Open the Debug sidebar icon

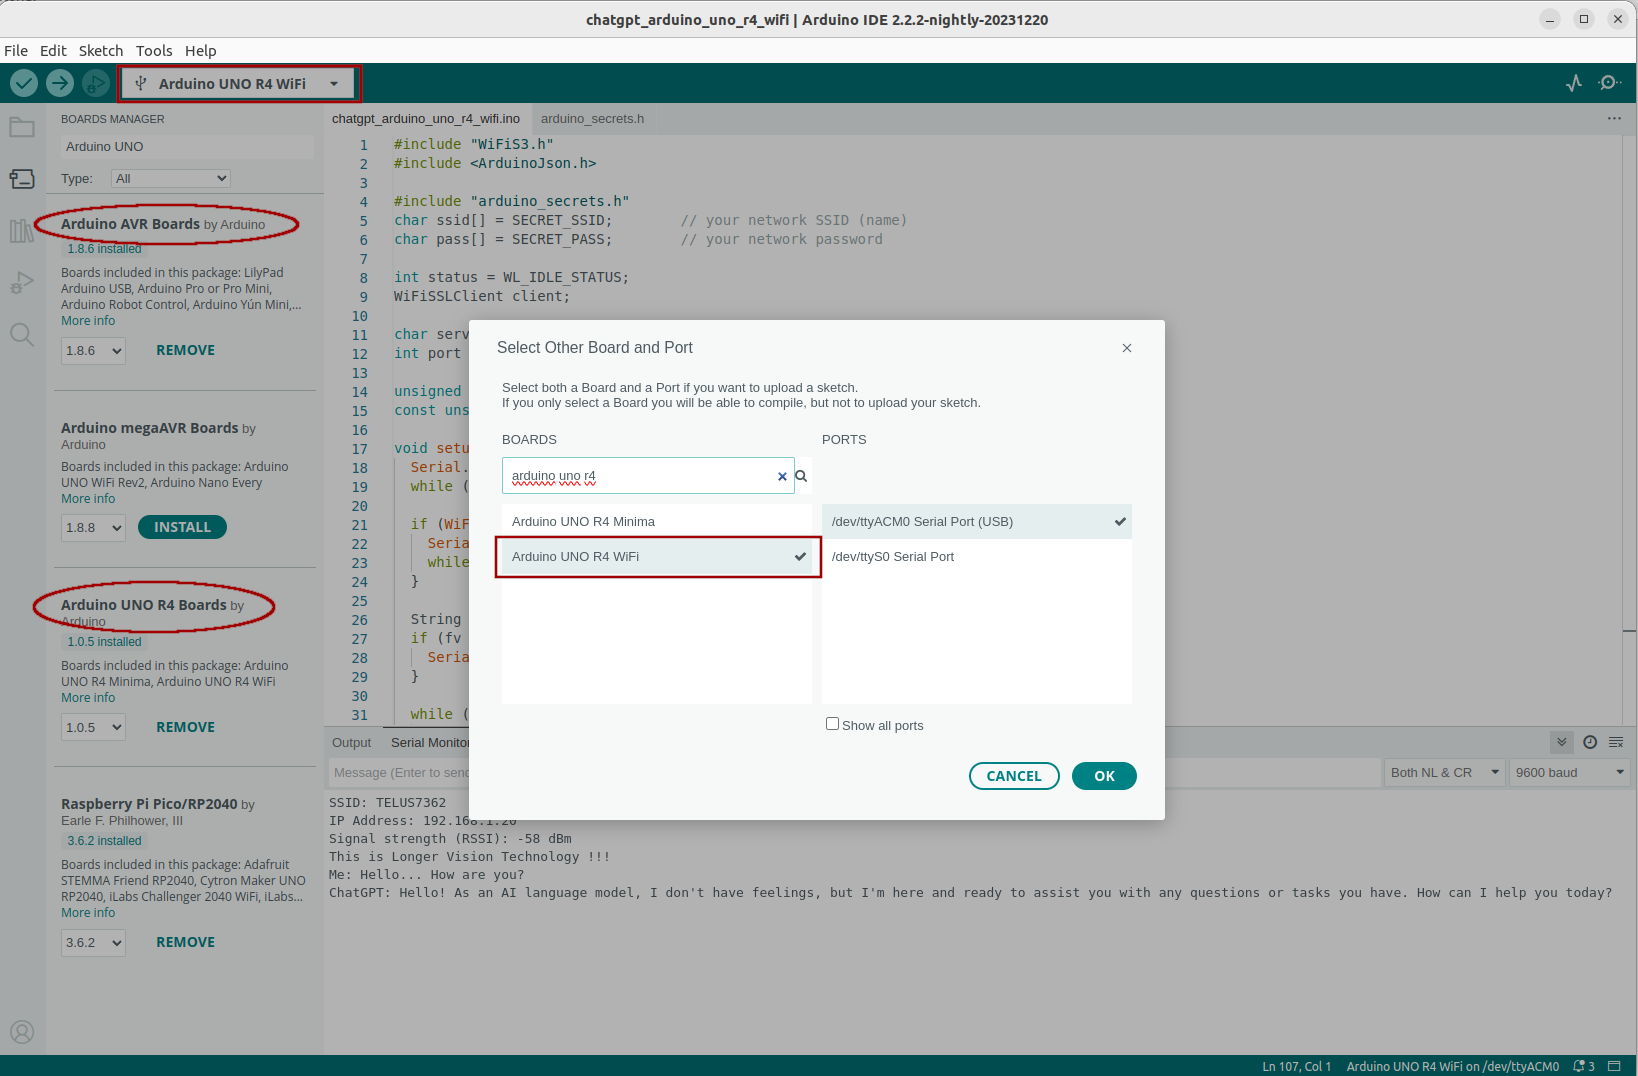(22, 283)
